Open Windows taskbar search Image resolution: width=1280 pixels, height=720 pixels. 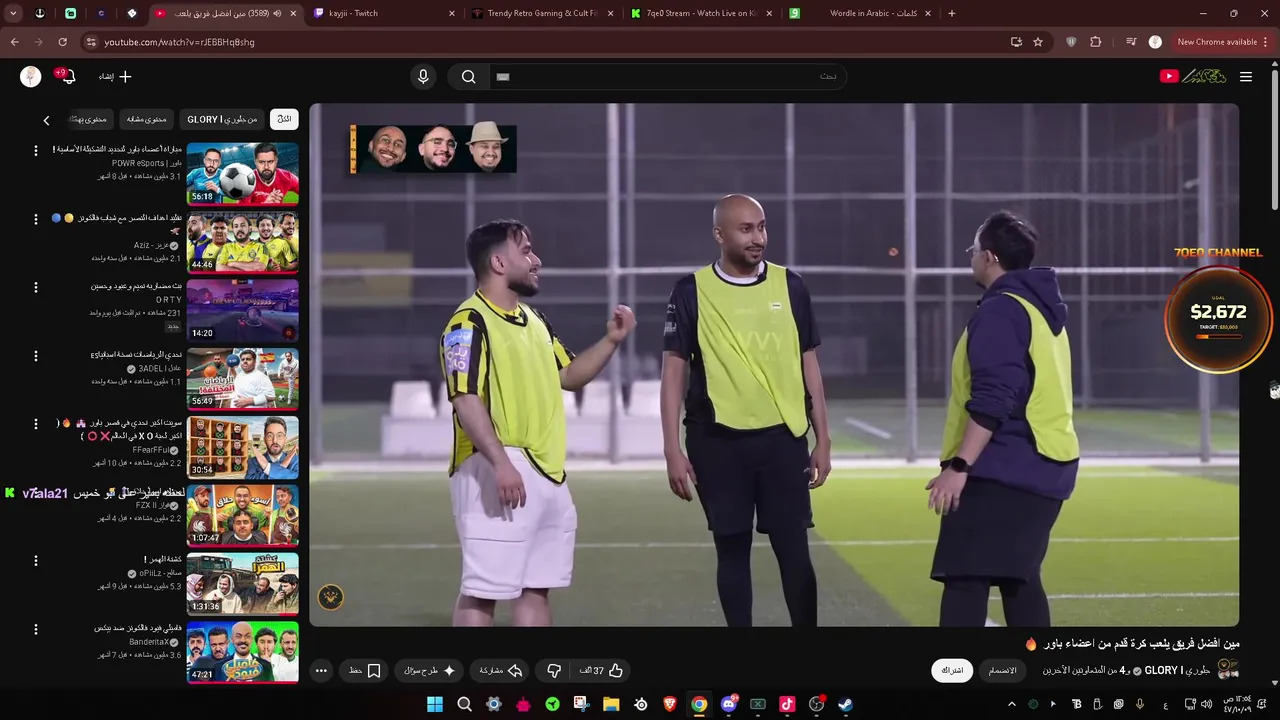click(464, 704)
